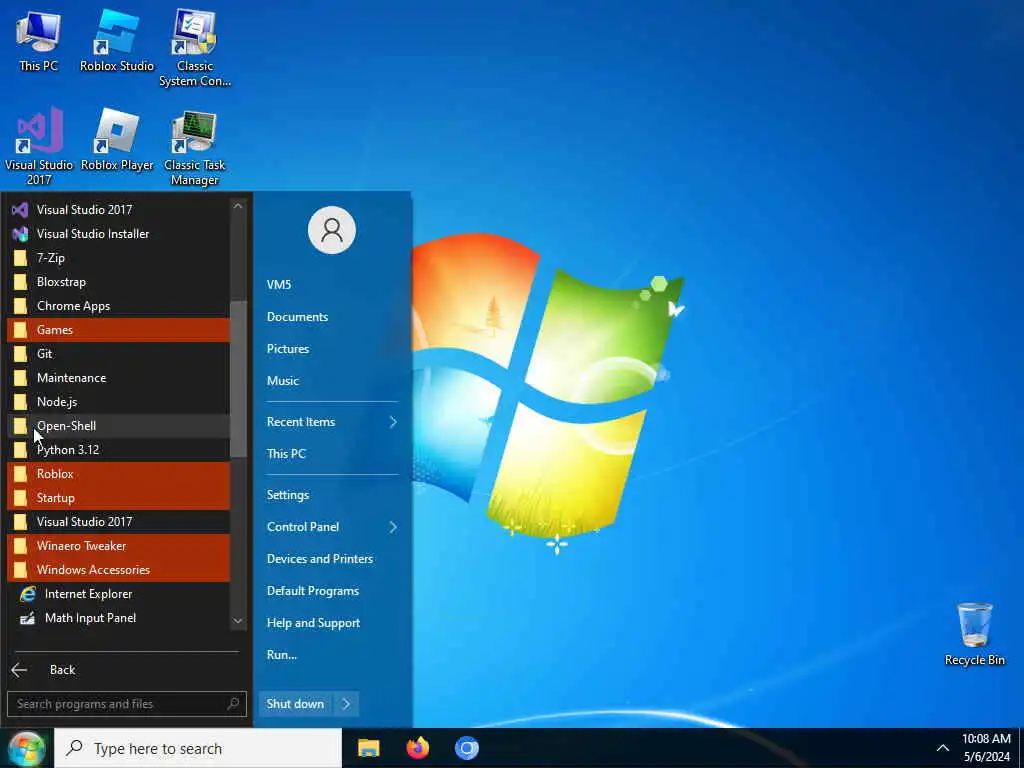Open Classic Task Manager desktop shortcut
Image resolution: width=1024 pixels, height=768 pixels.
[195, 148]
